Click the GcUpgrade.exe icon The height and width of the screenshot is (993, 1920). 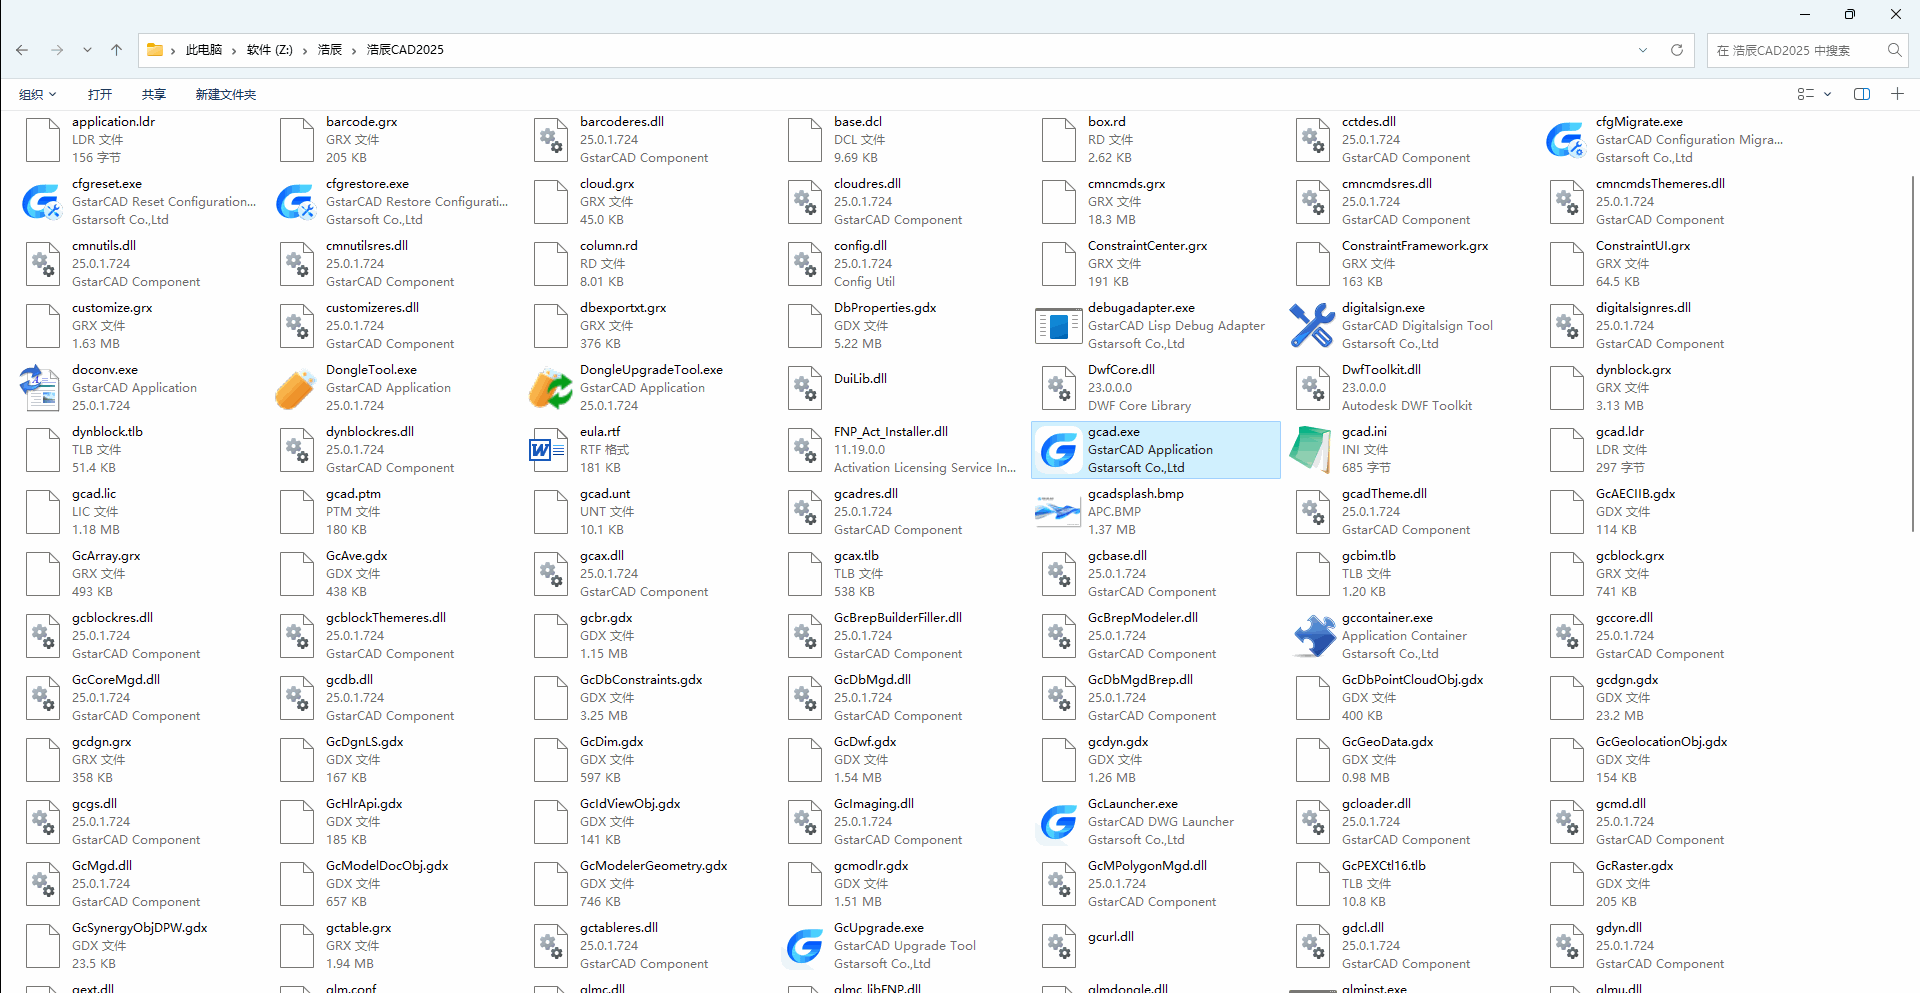(804, 946)
